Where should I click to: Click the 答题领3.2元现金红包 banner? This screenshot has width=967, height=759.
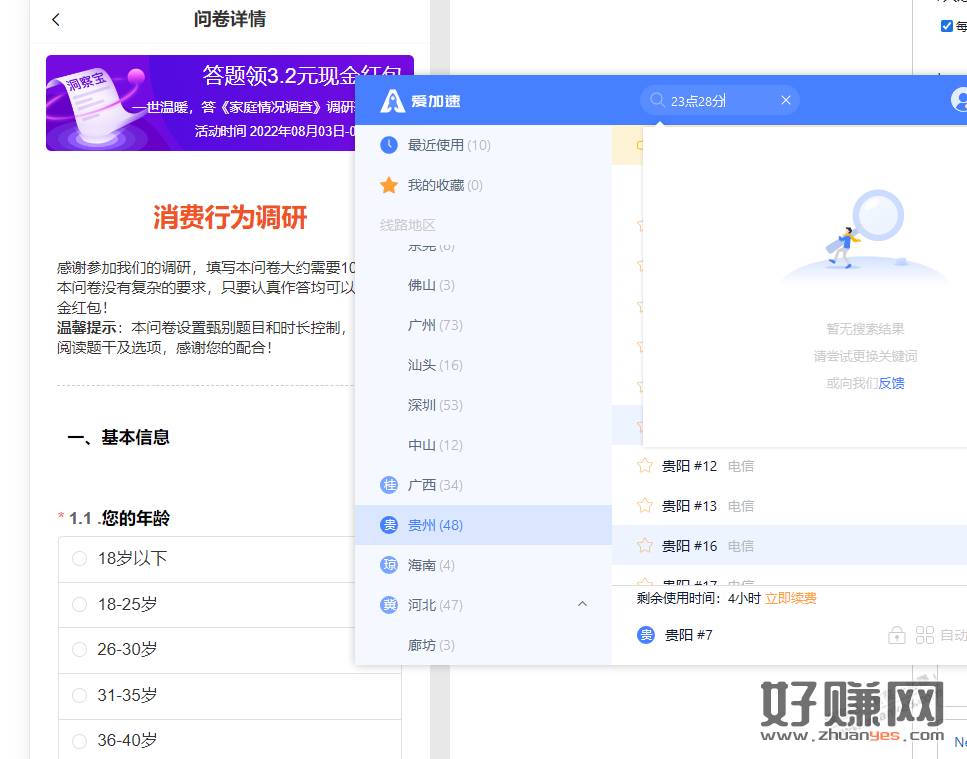coord(200,103)
